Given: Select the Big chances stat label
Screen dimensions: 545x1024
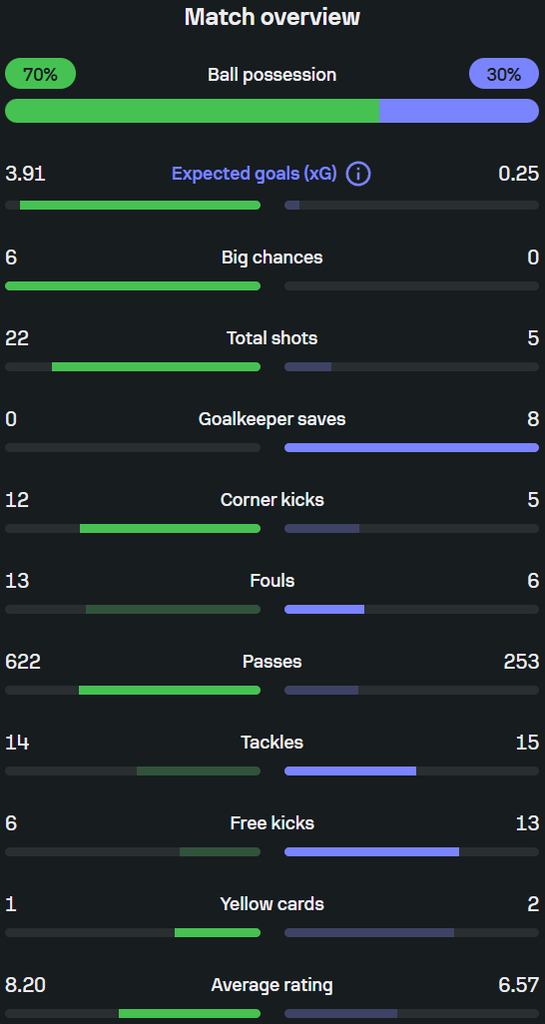Looking at the screenshot, I should [272, 257].
